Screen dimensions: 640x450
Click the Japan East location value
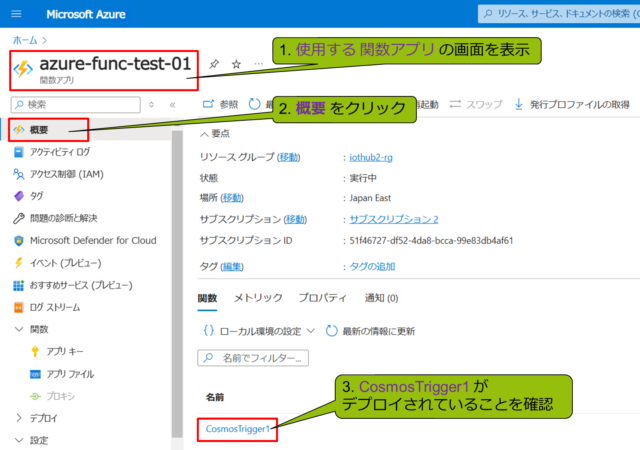point(370,198)
